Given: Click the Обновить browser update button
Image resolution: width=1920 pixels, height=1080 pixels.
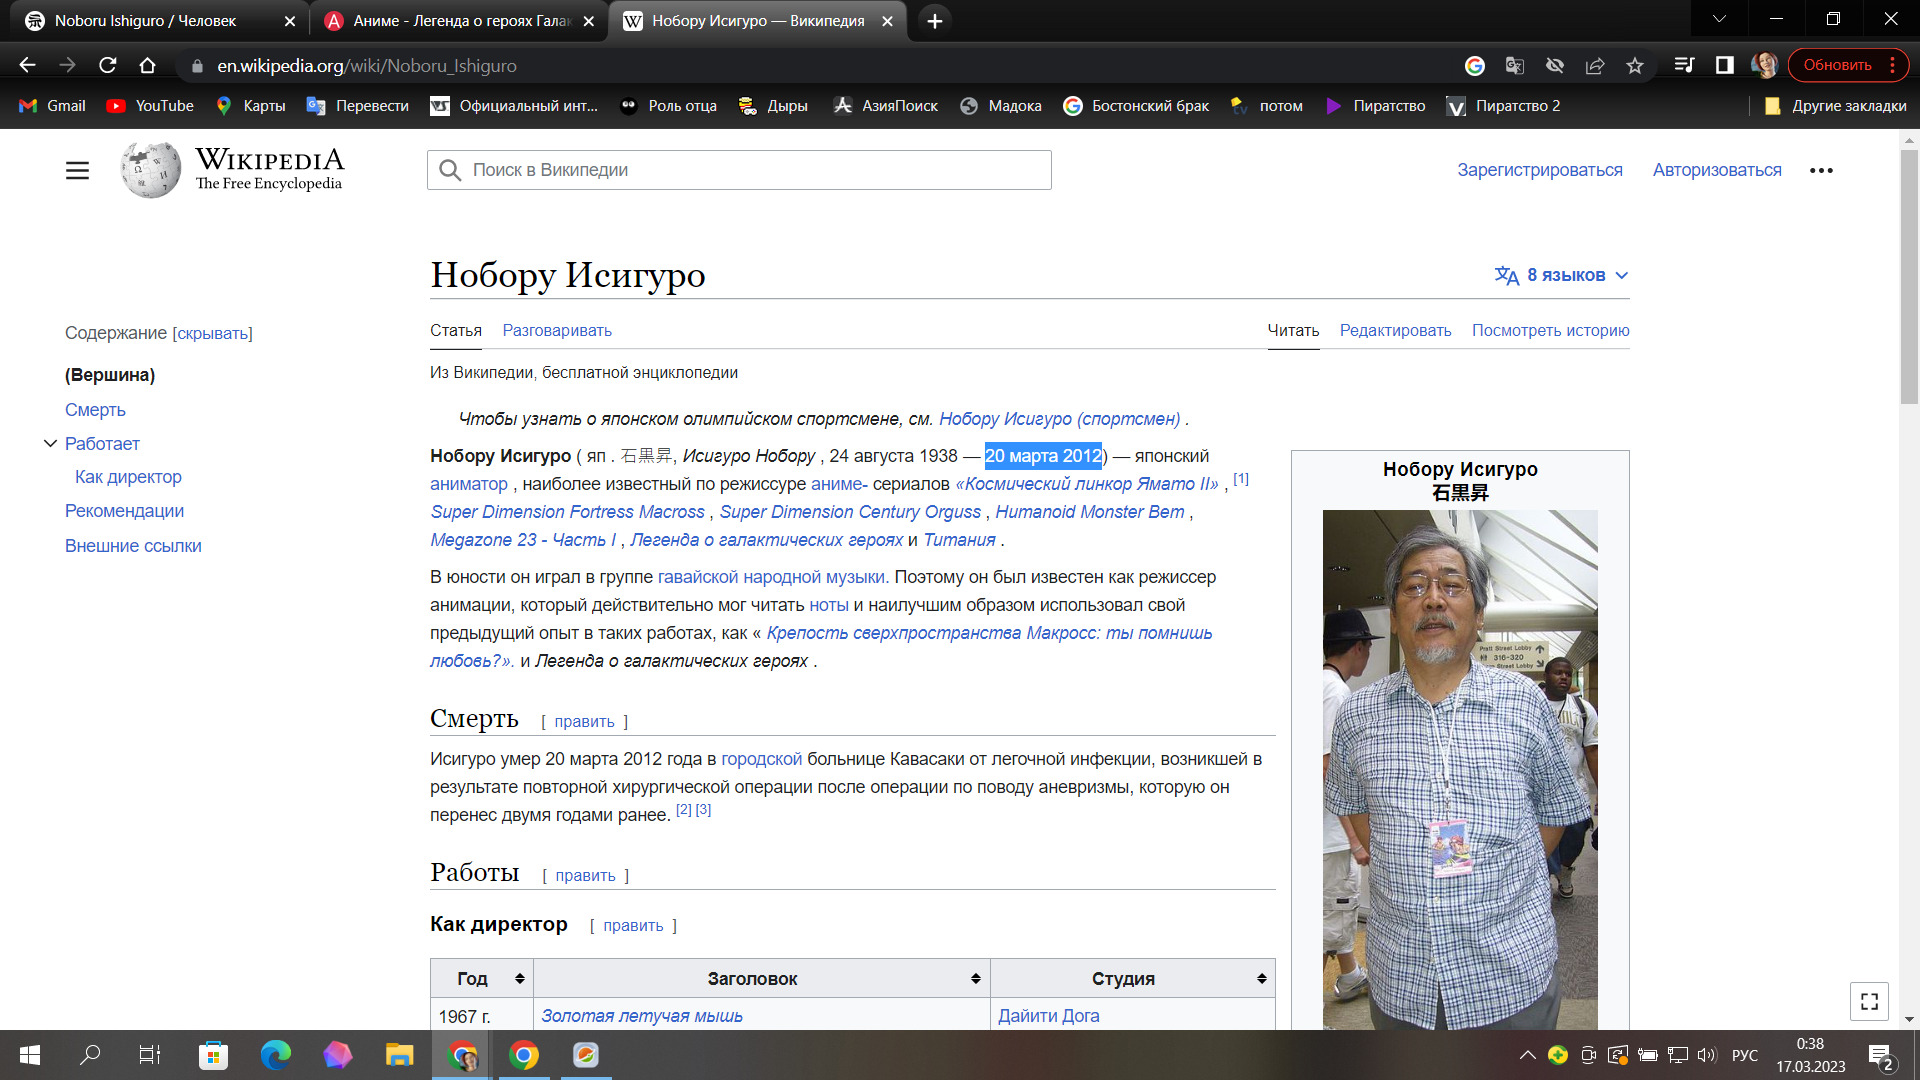Looking at the screenshot, I should 1837,65.
